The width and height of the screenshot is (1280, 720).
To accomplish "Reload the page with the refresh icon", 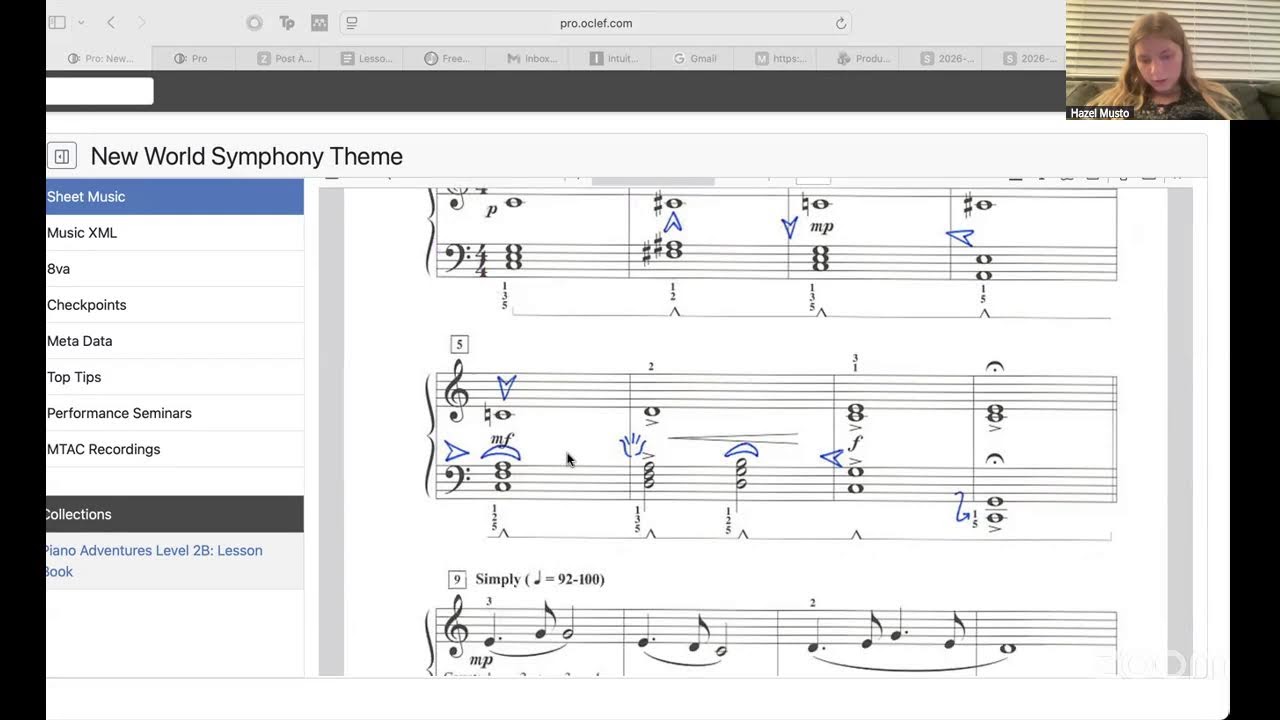I will (x=841, y=22).
